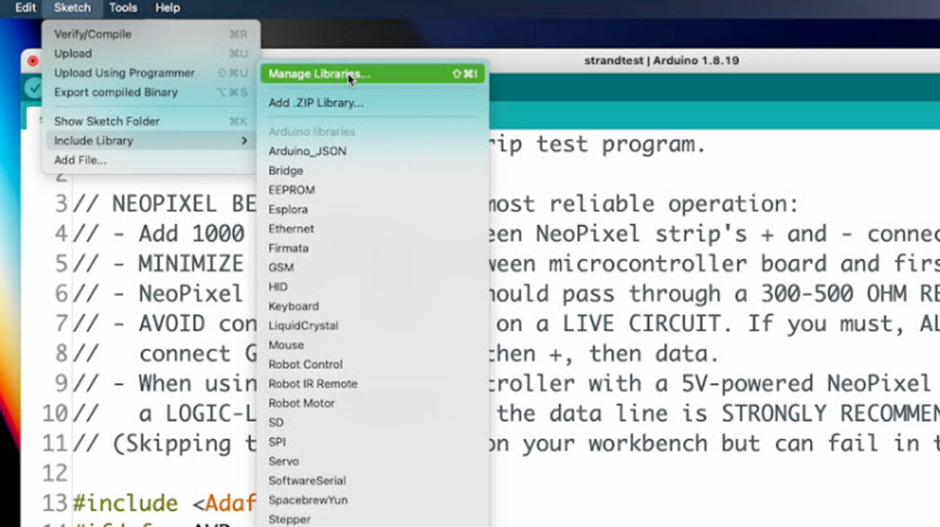Image resolution: width=940 pixels, height=527 pixels.
Task: Include the Bridge library
Action: tap(372, 170)
